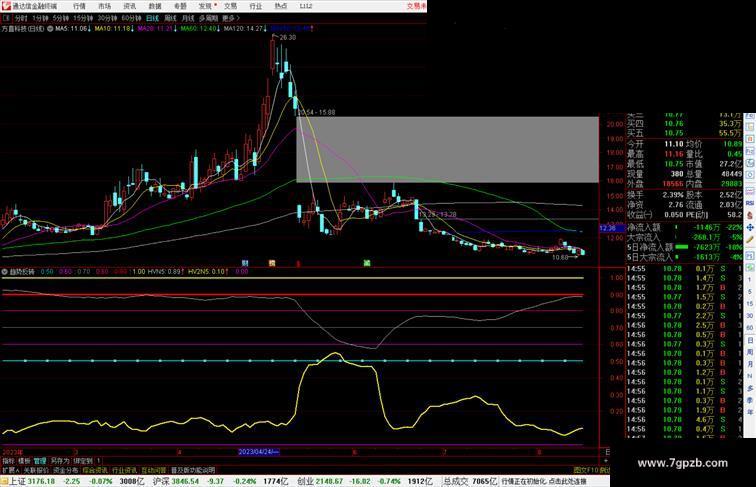Switch to 60分钟 period
The image size is (756, 487).
point(131,18)
